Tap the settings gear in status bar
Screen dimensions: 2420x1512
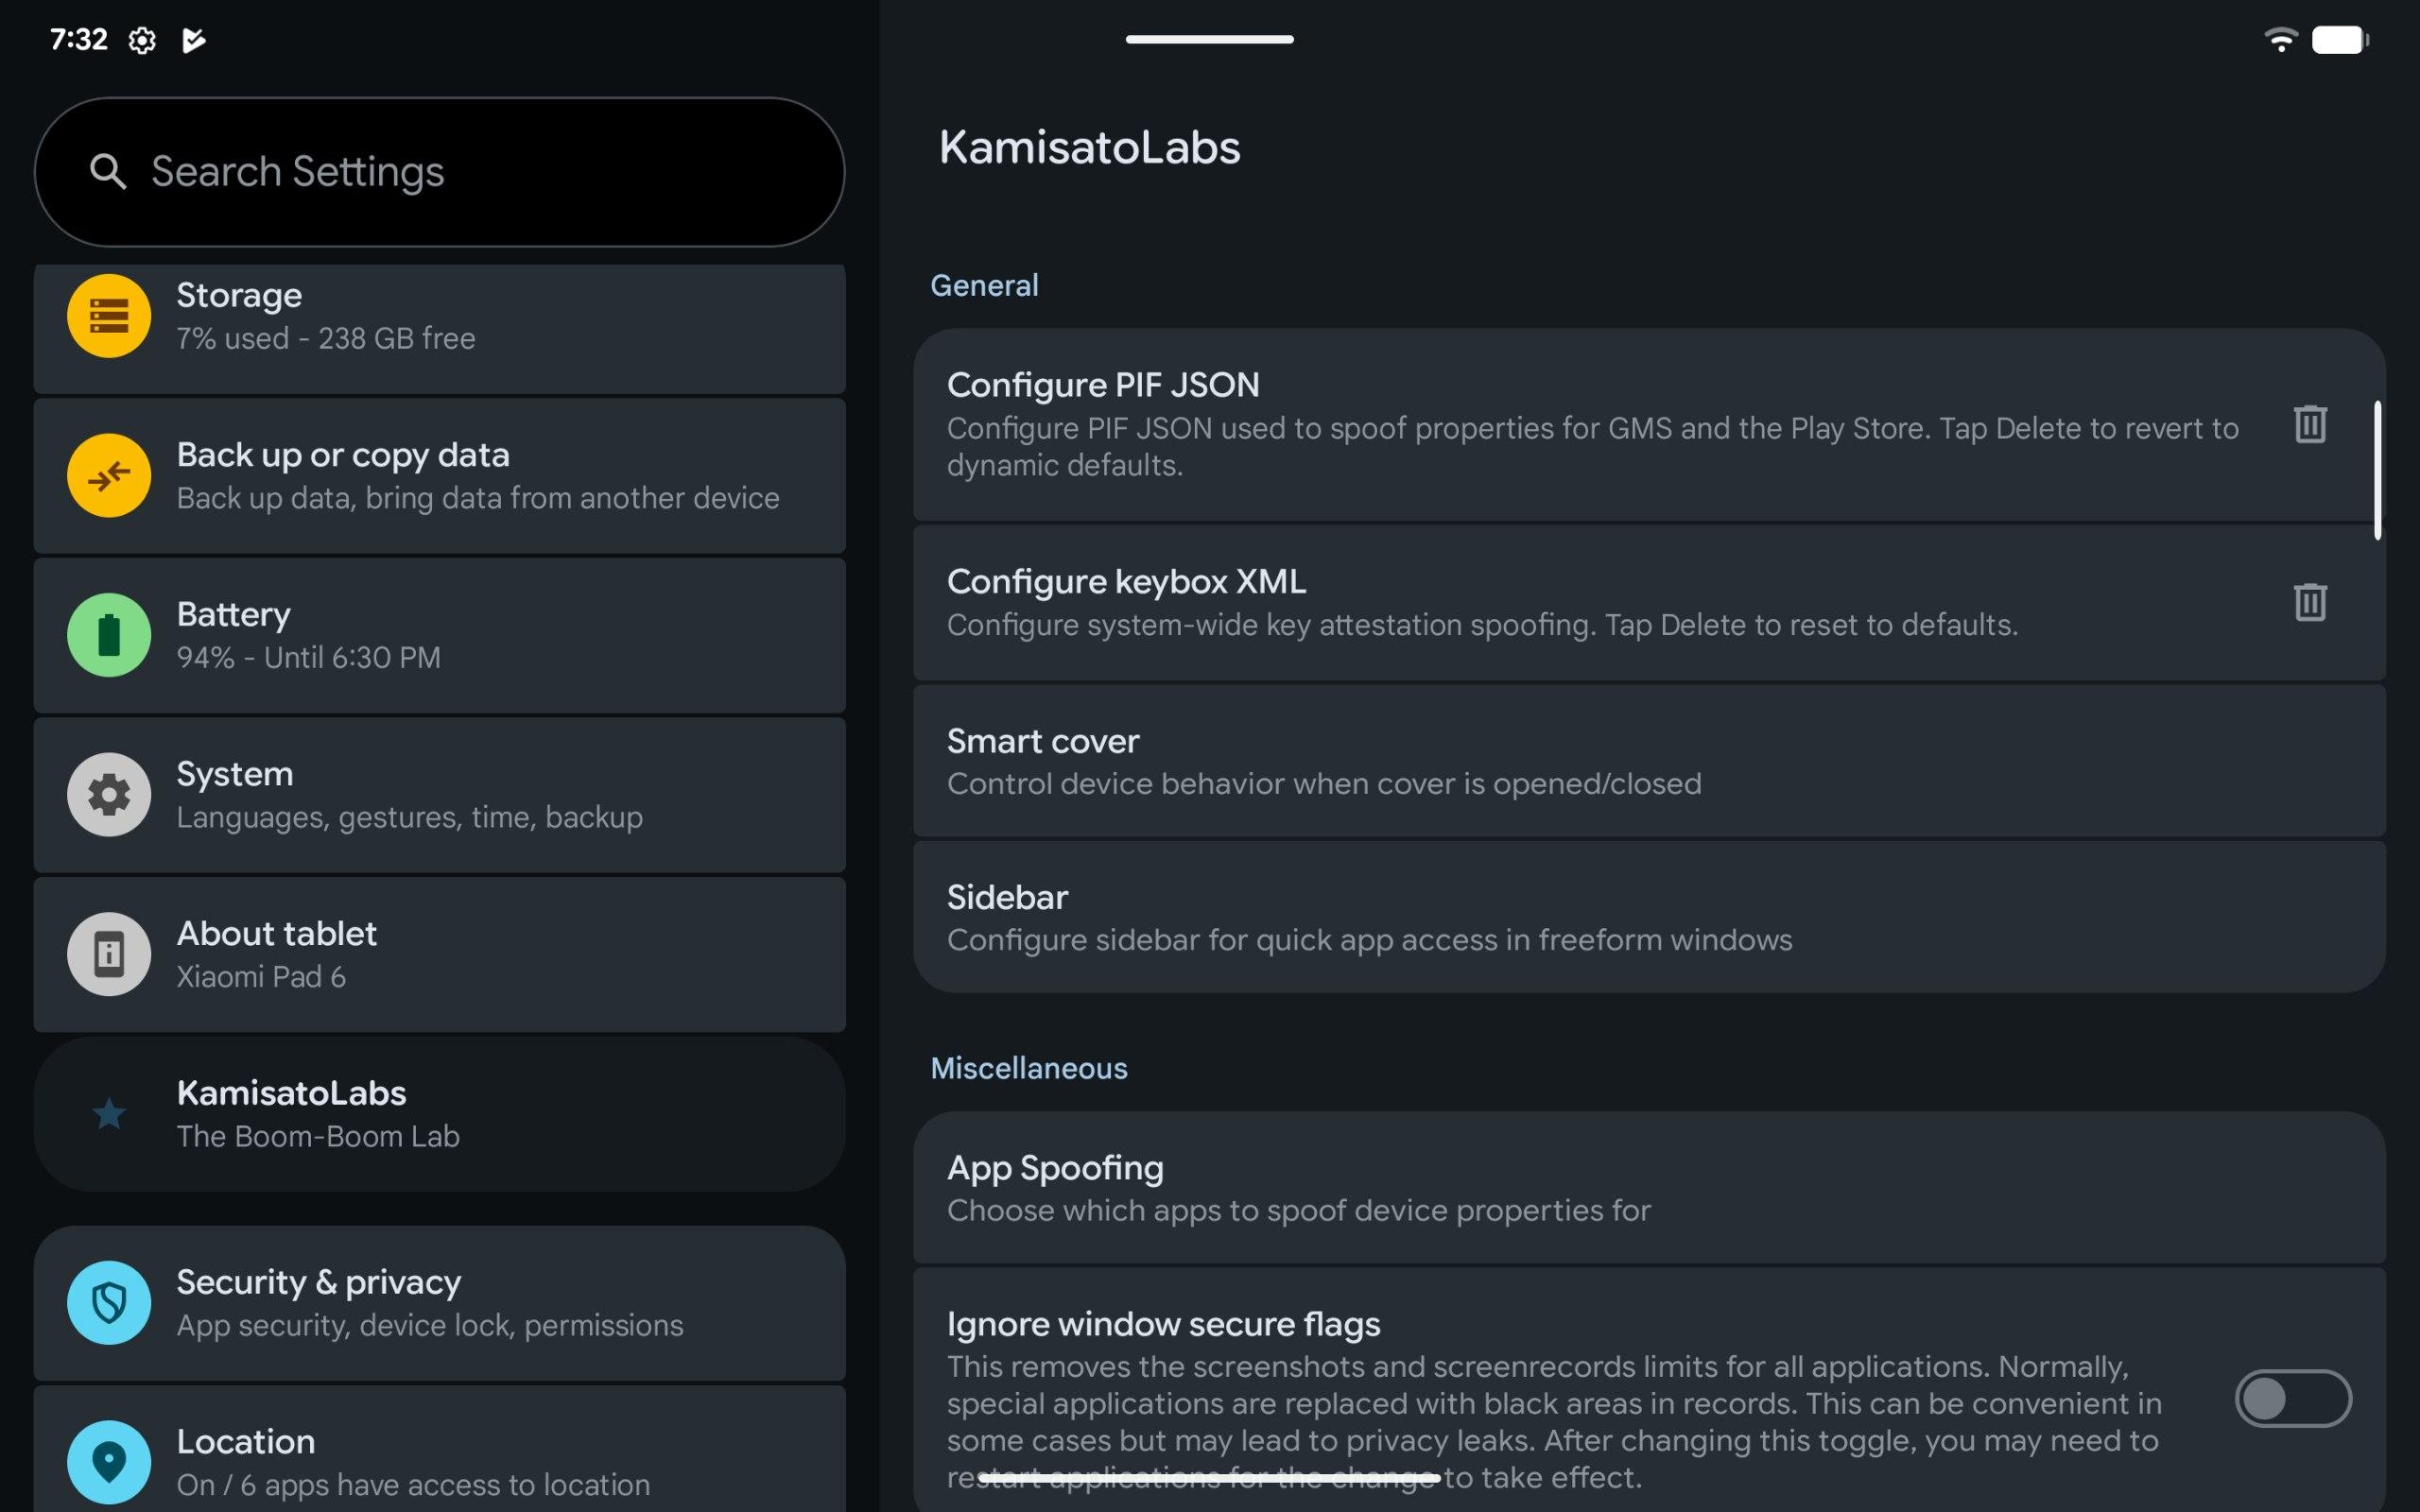pyautogui.click(x=142, y=40)
